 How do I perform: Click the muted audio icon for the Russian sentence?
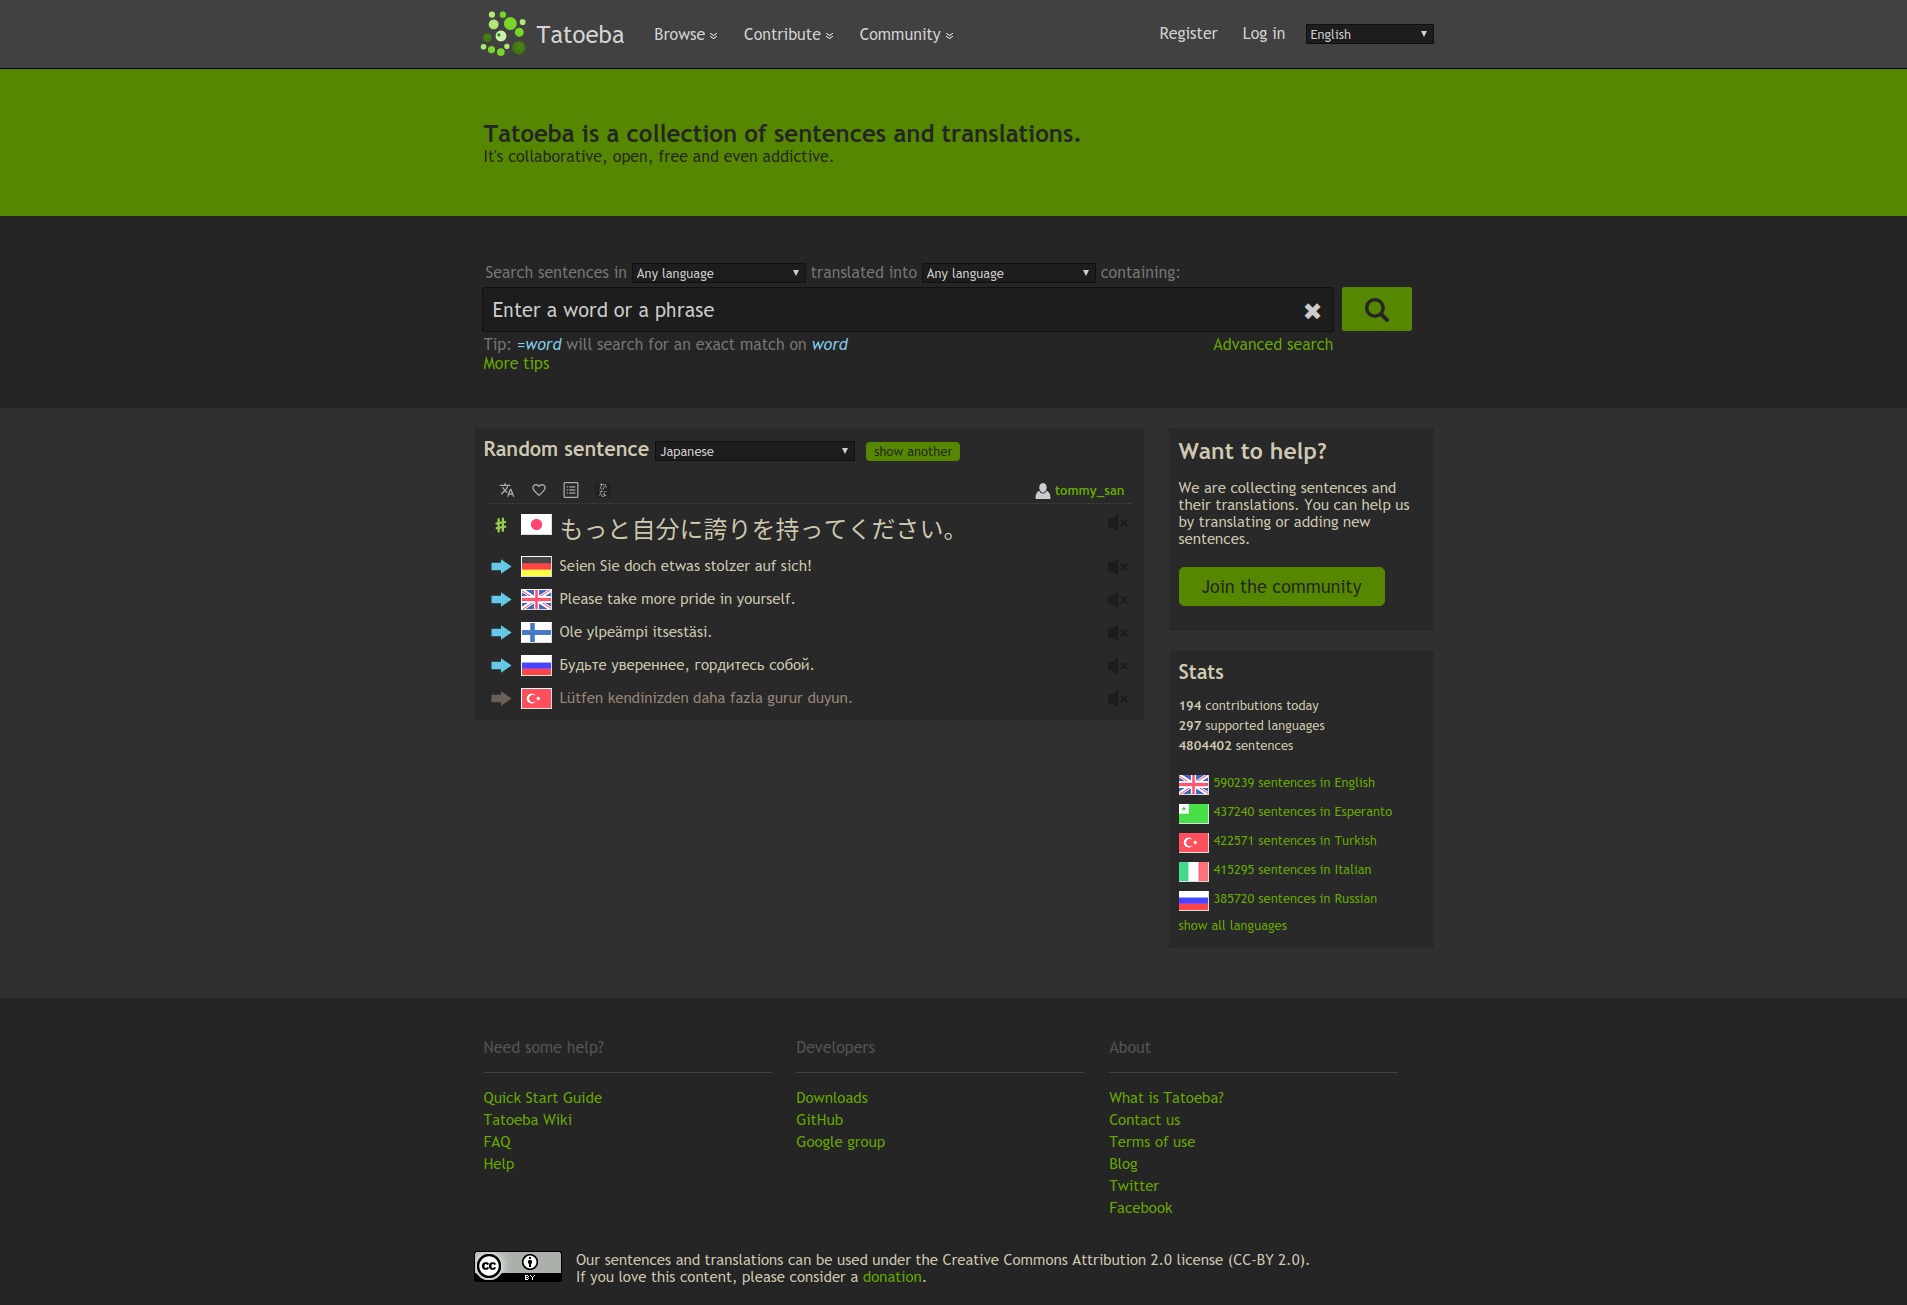(x=1118, y=666)
